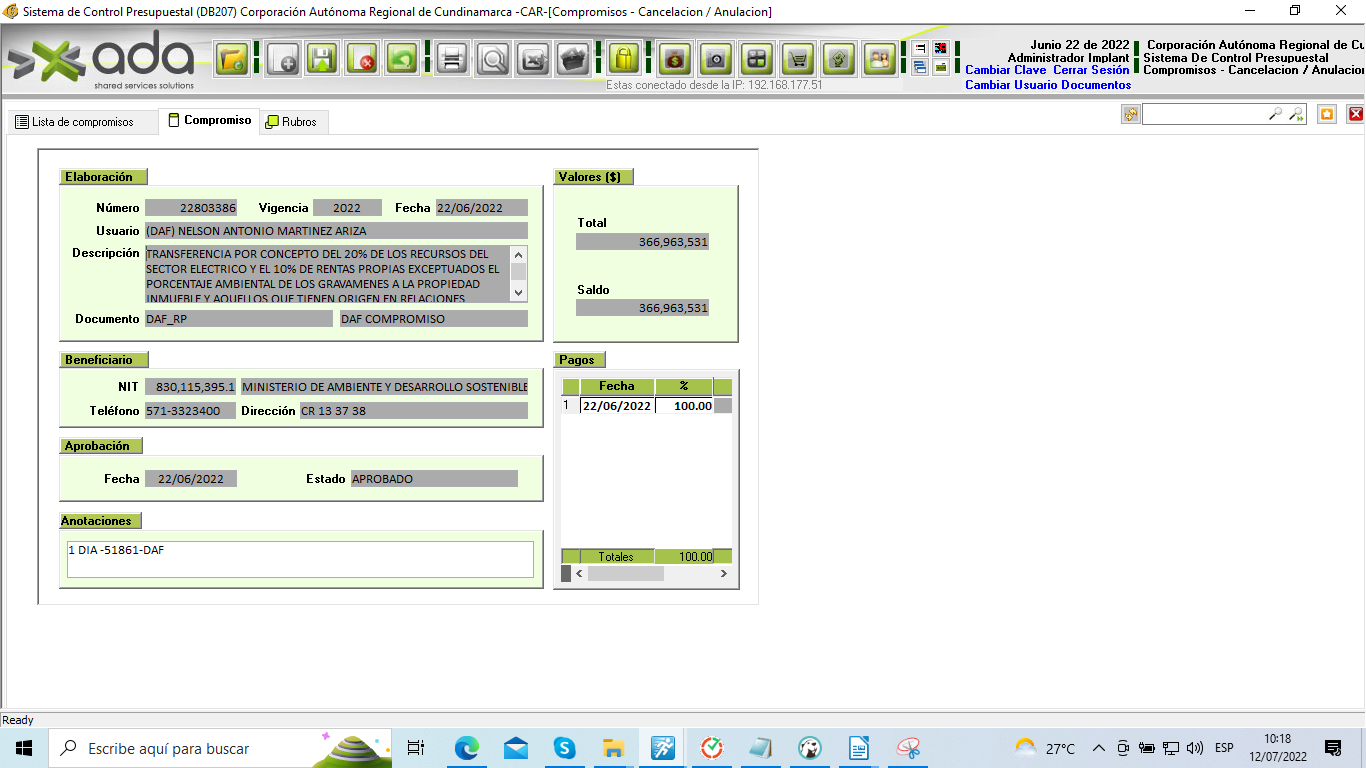
Task: Click the Anotaciones text field
Action: click(300, 560)
